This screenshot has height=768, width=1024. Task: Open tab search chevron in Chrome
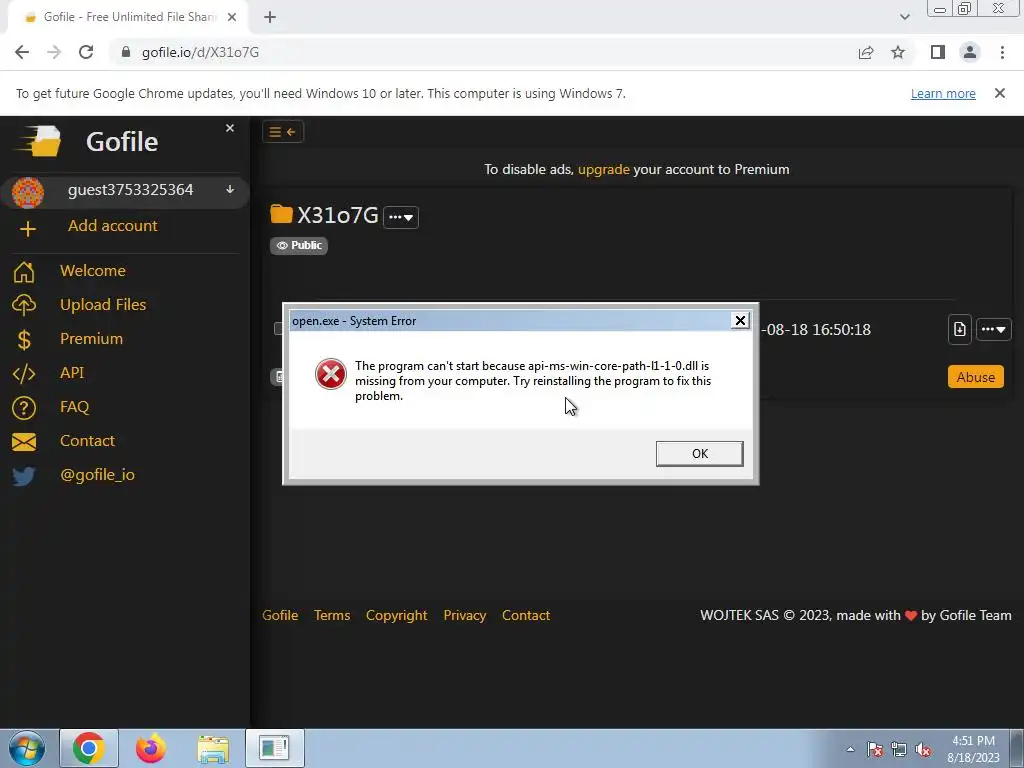(x=904, y=17)
